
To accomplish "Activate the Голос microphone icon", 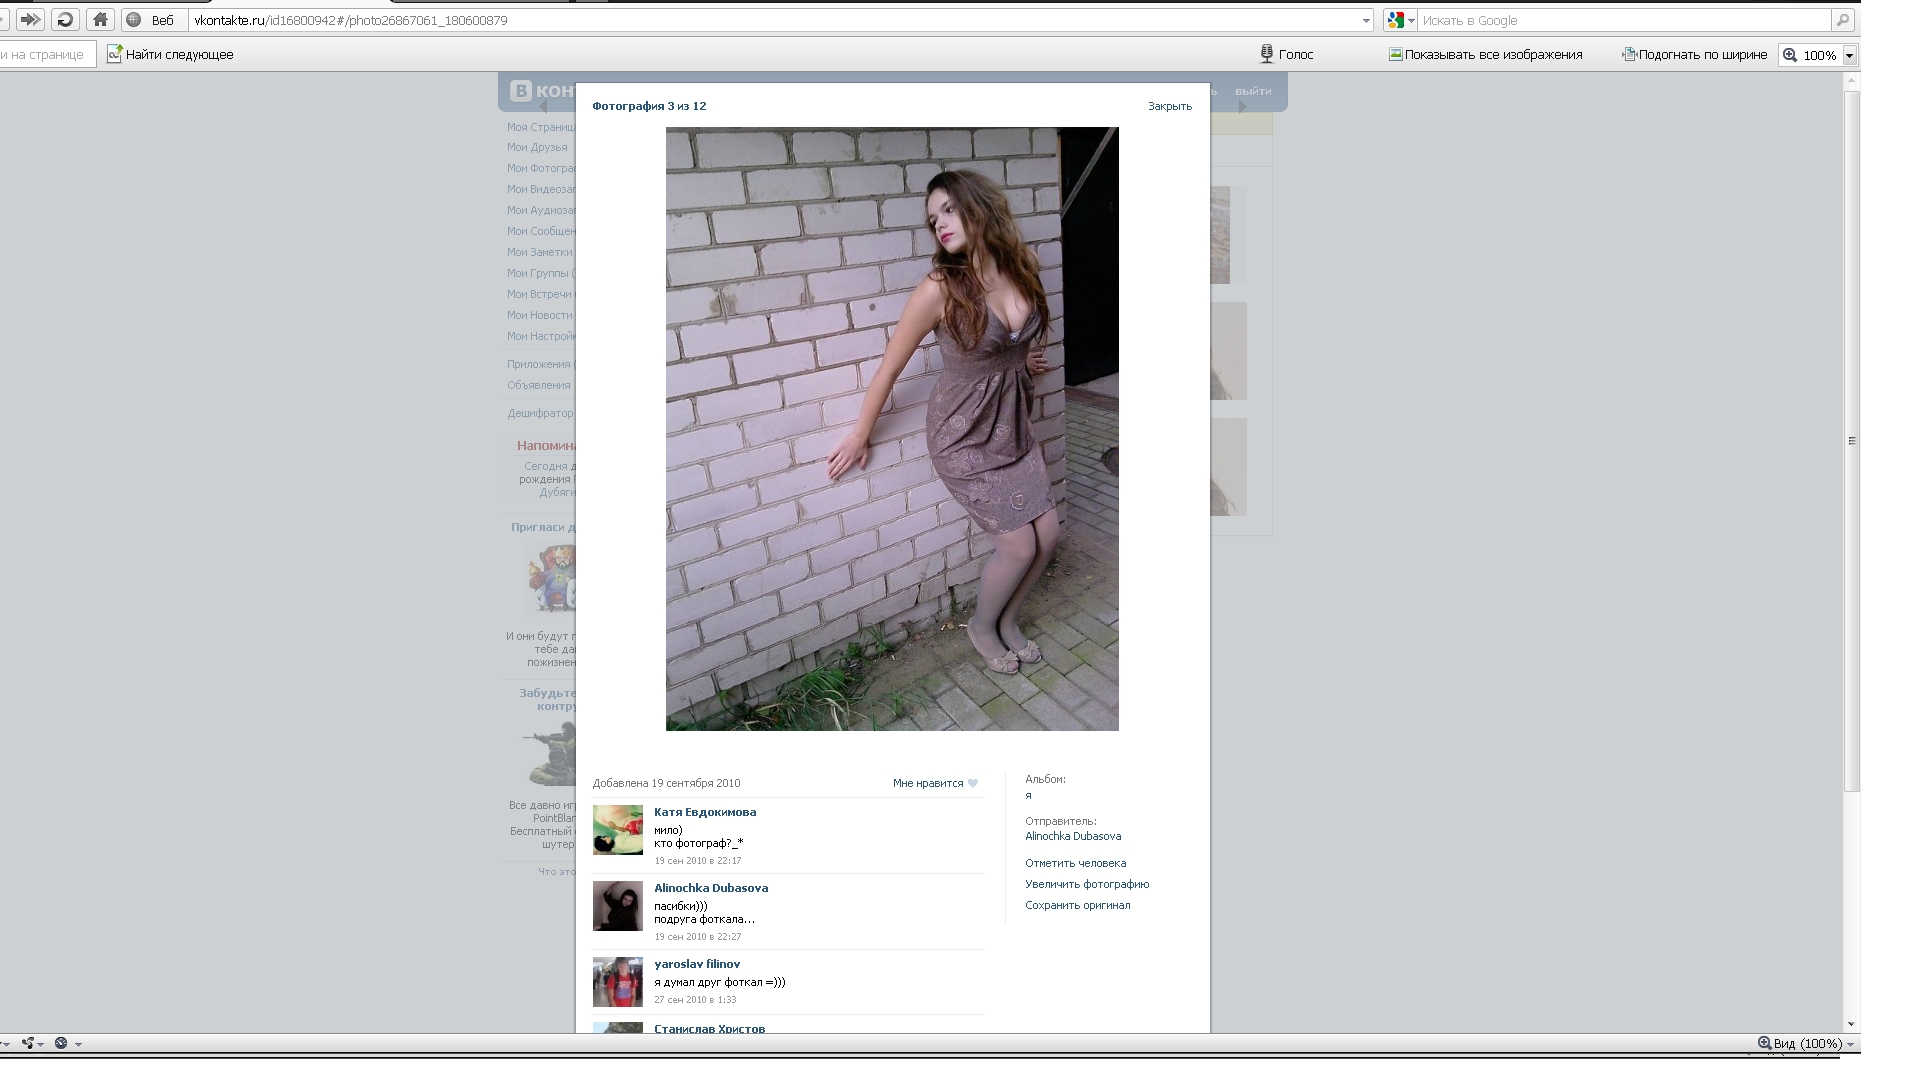I will (1266, 54).
